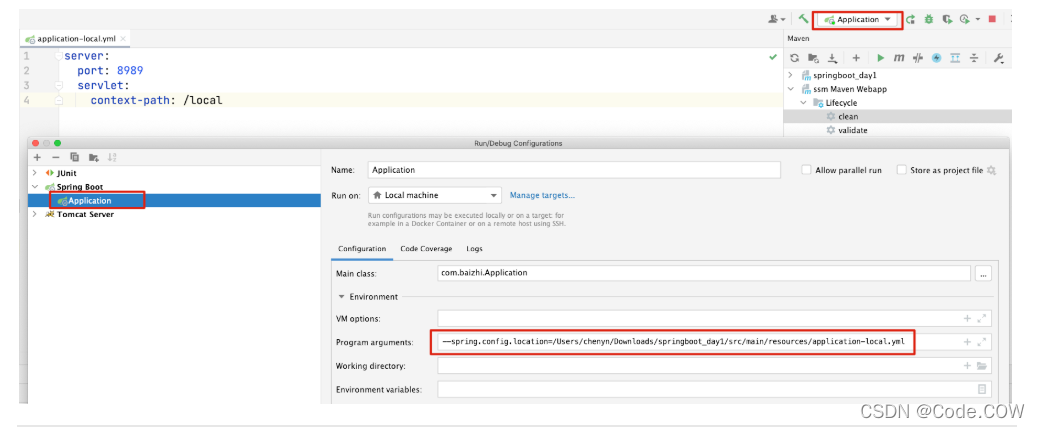Switch to the Logs tab
This screenshot has height=428, width=1040.
pos(474,249)
